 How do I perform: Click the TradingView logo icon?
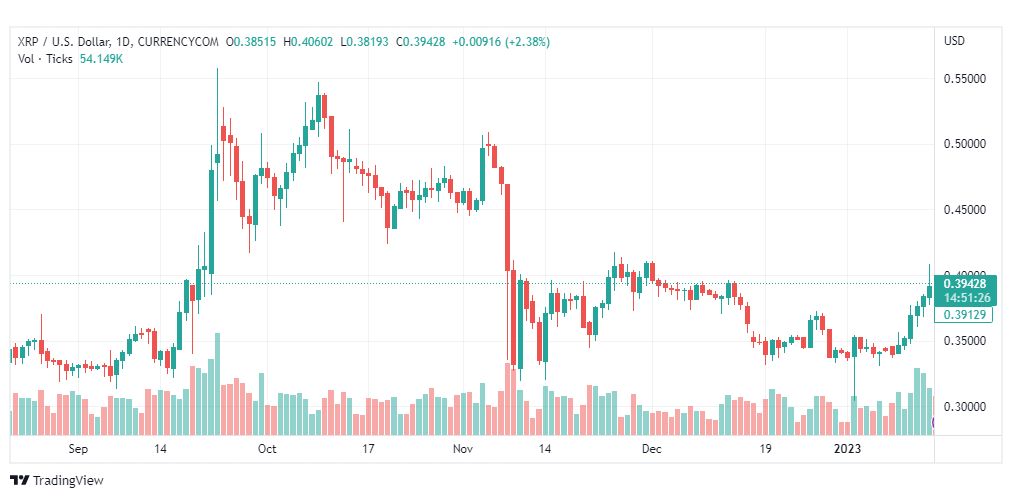click(x=19, y=480)
